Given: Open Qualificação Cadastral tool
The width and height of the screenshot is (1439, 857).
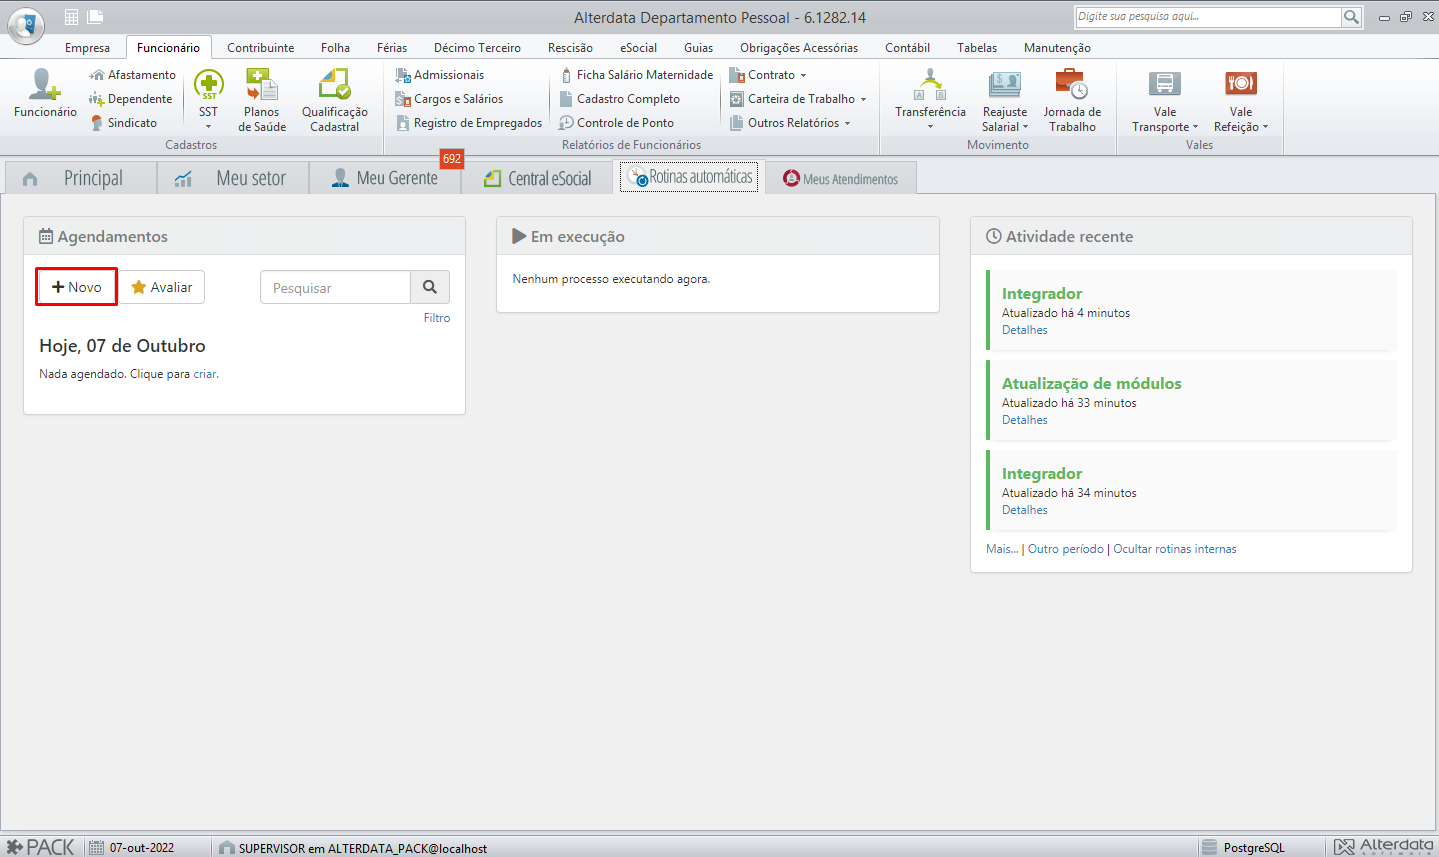Looking at the screenshot, I should click(334, 100).
